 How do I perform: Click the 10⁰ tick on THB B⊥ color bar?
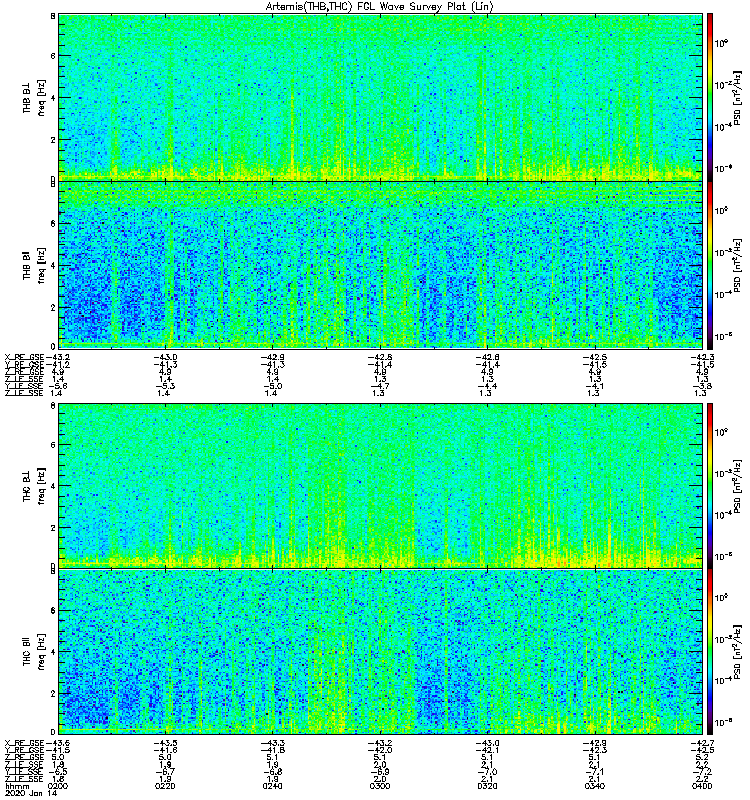click(x=720, y=43)
